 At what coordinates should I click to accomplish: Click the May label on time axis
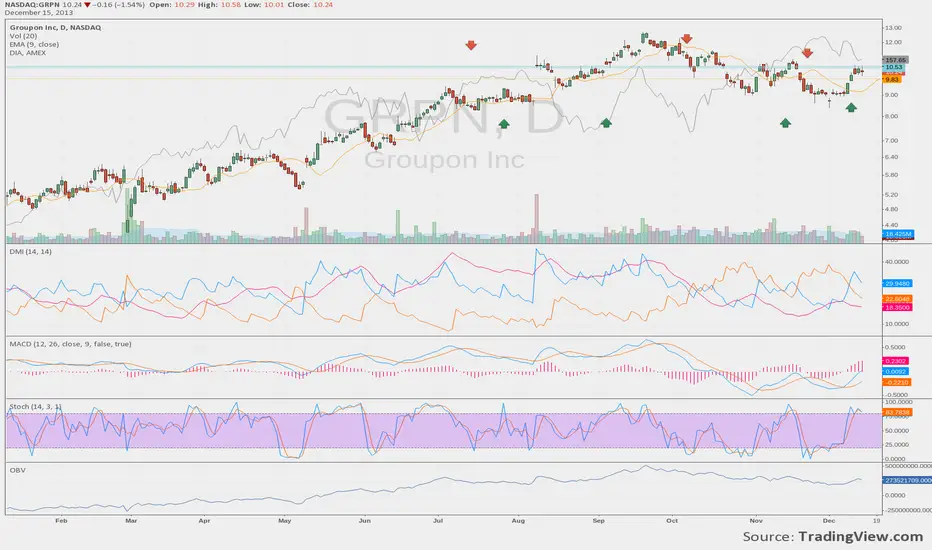click(285, 521)
